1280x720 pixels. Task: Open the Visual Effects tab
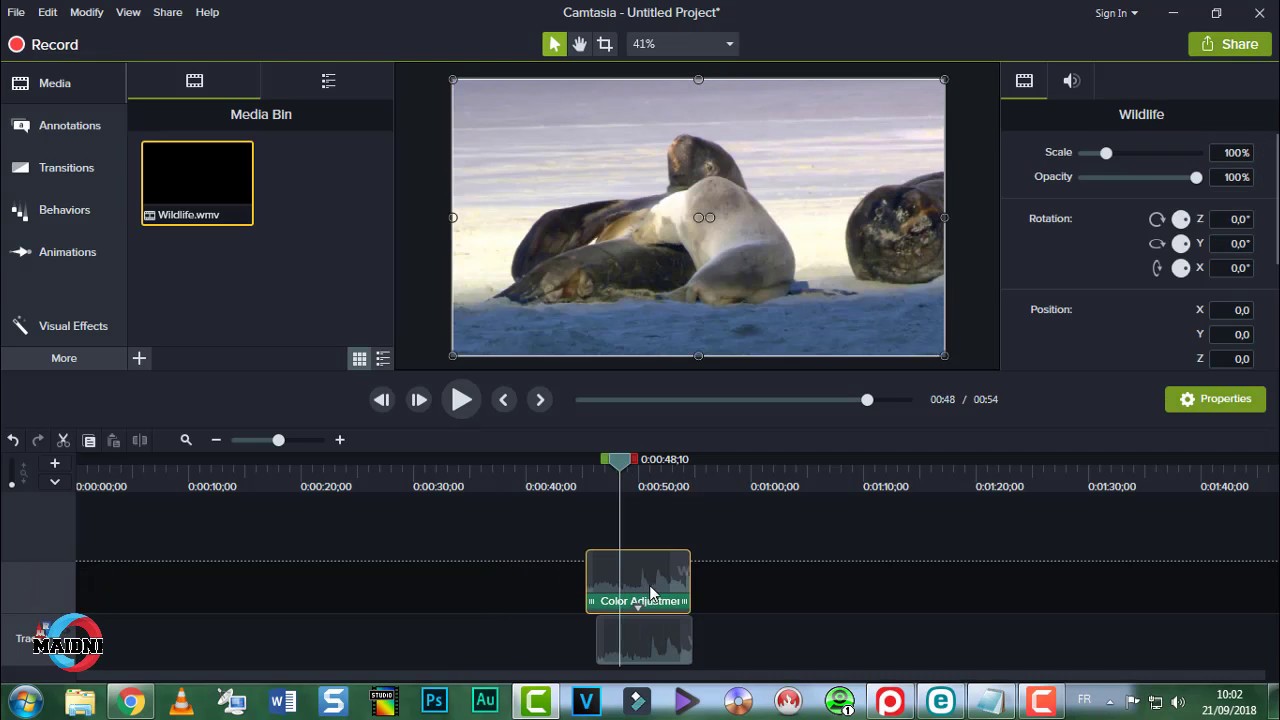coord(63,326)
